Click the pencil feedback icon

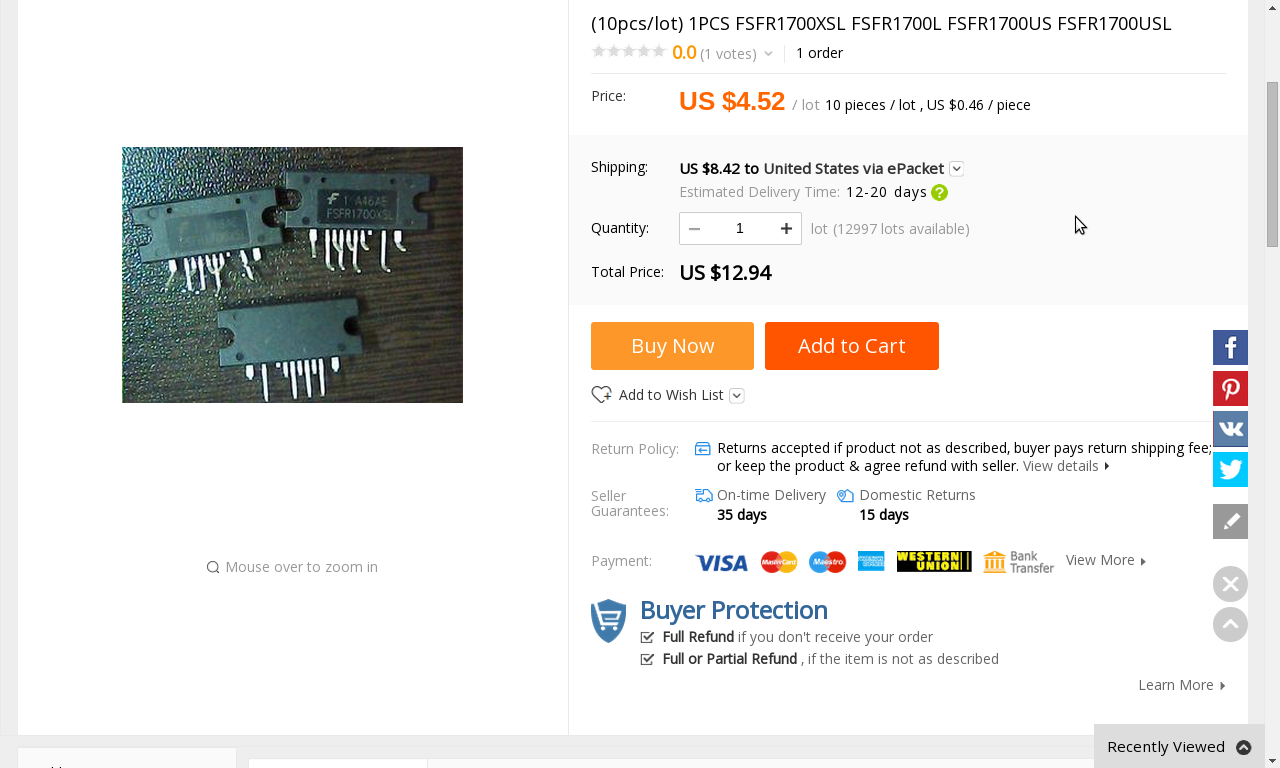[1230, 521]
